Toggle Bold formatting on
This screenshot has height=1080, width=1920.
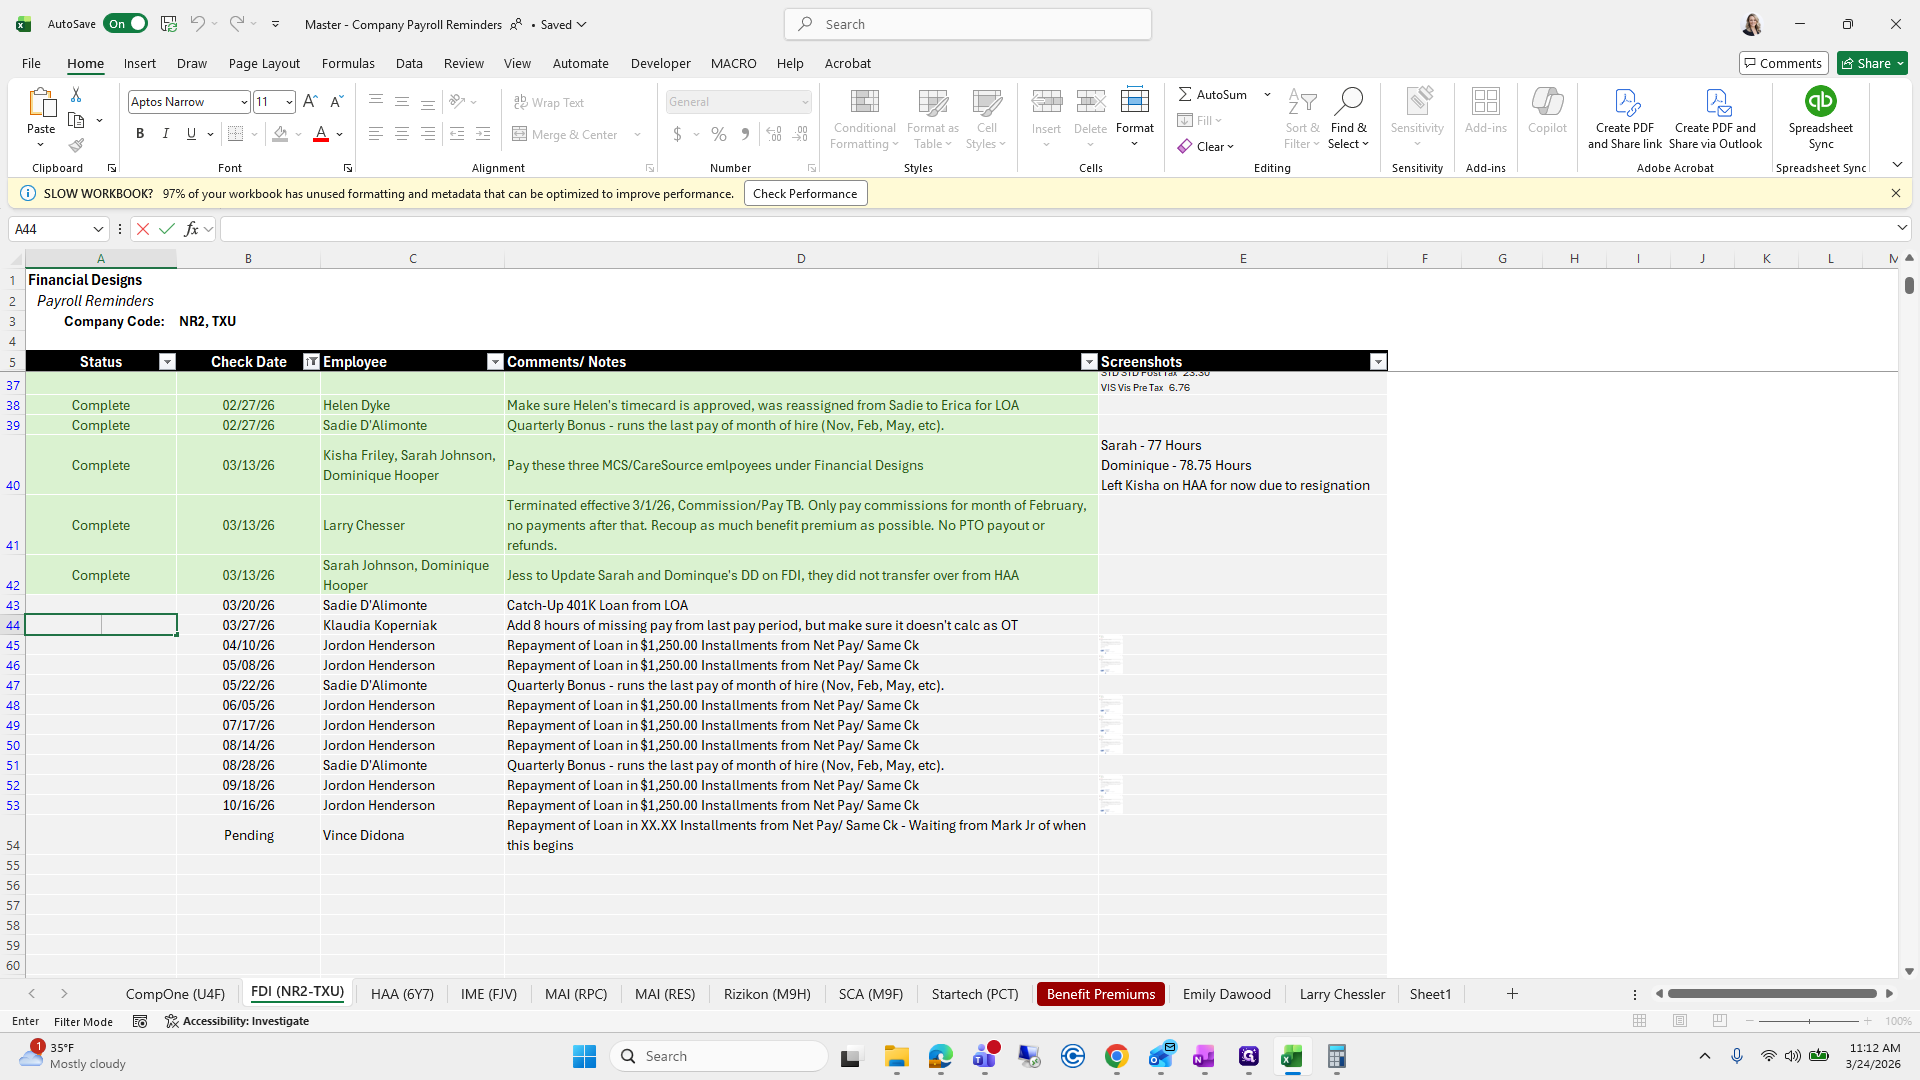tap(140, 134)
